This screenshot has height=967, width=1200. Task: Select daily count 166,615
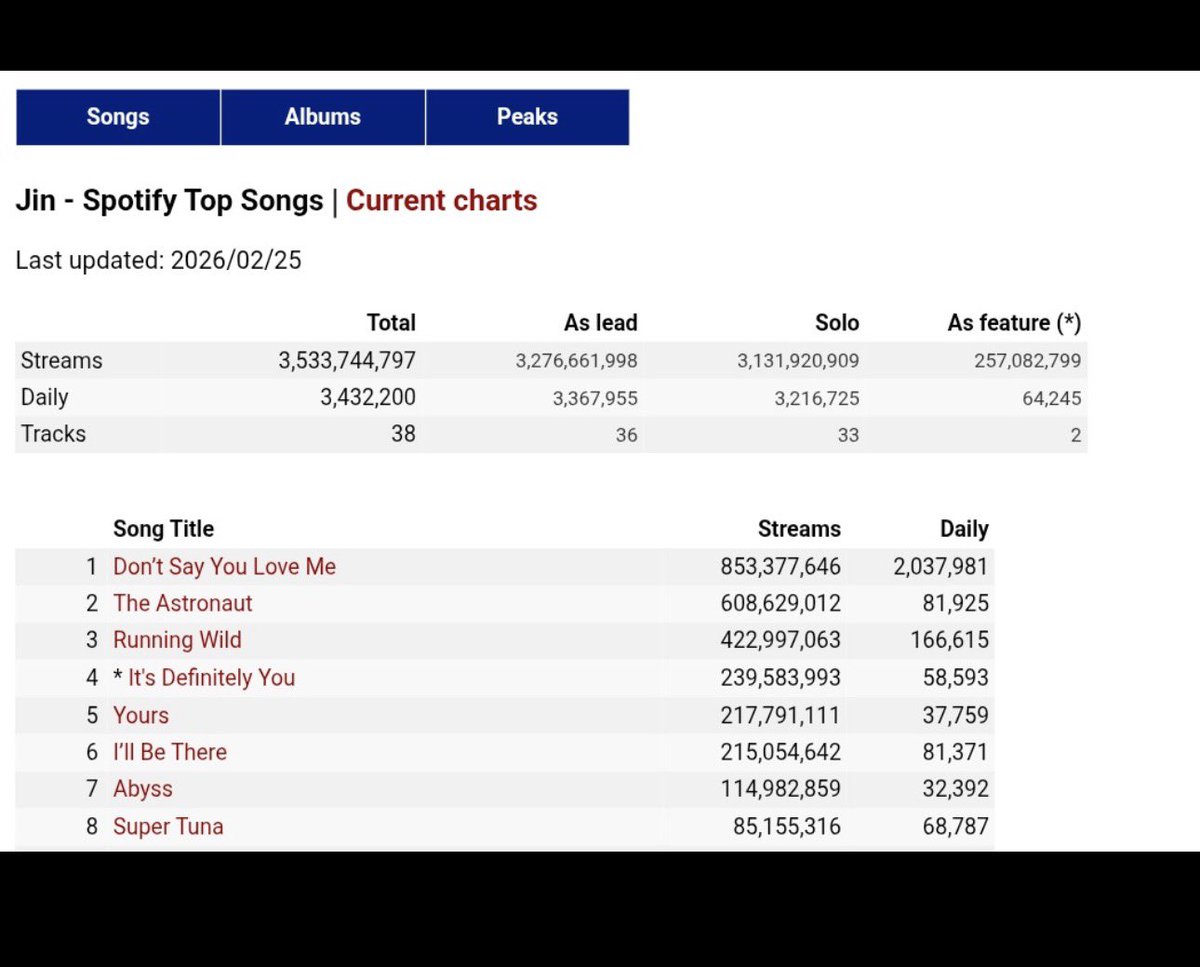(x=949, y=640)
